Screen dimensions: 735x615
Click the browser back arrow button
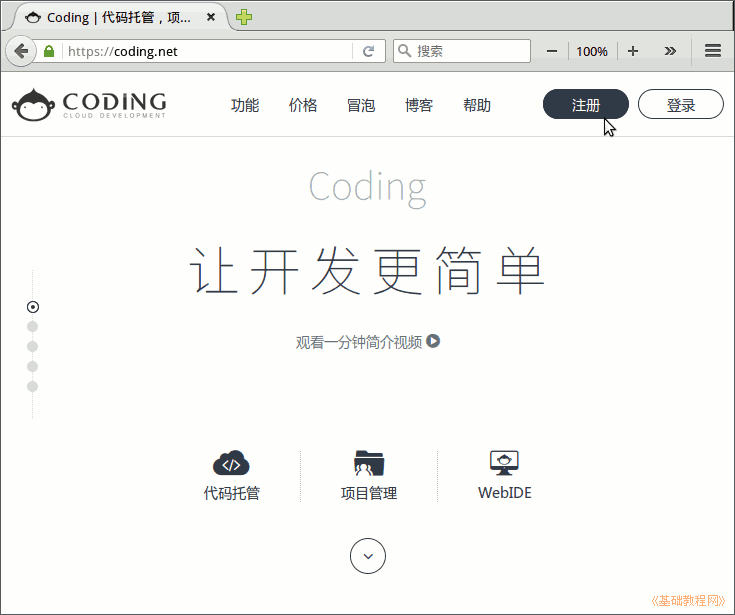[x=21, y=51]
